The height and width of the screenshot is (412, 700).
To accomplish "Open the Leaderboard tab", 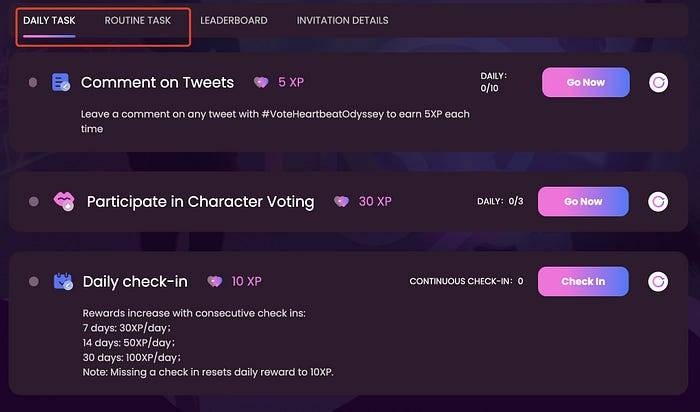I will tap(233, 21).
